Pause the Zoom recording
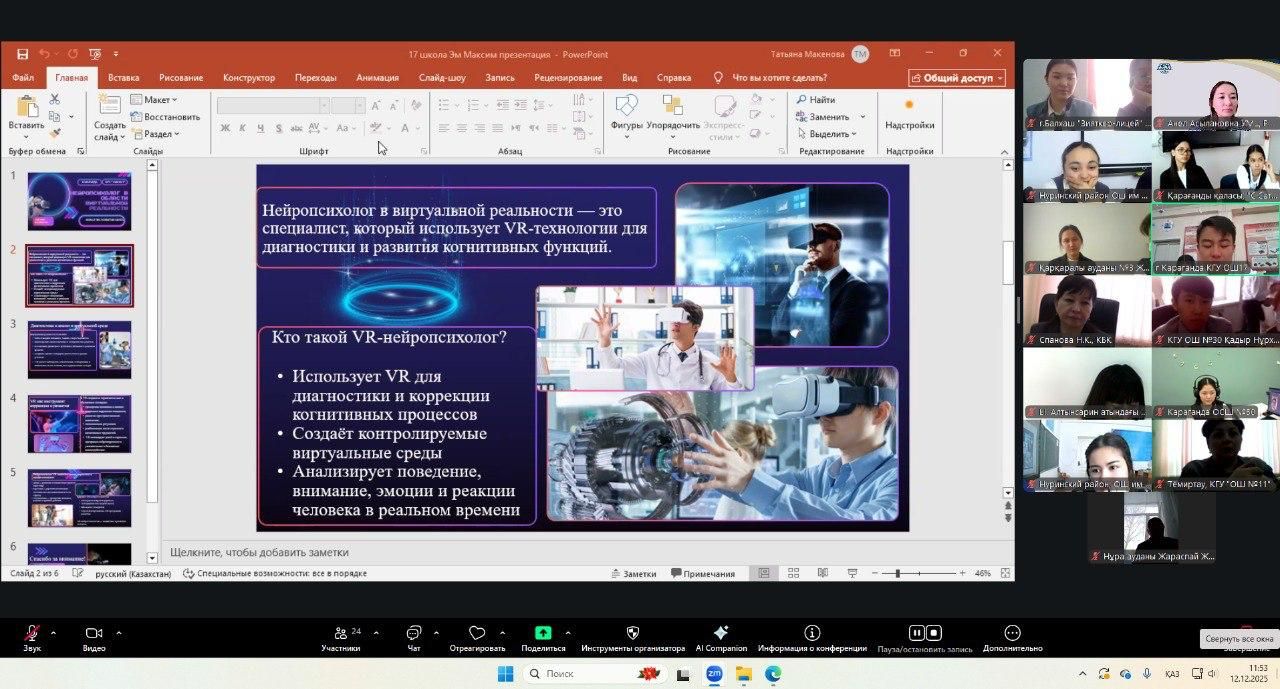 [x=916, y=633]
